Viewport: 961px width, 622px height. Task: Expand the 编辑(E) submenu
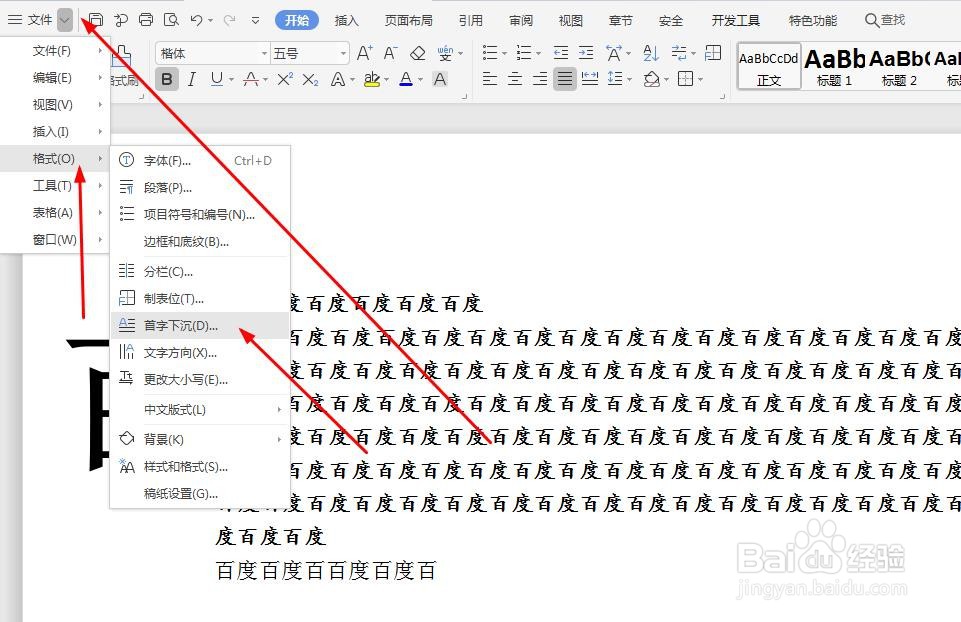point(55,78)
